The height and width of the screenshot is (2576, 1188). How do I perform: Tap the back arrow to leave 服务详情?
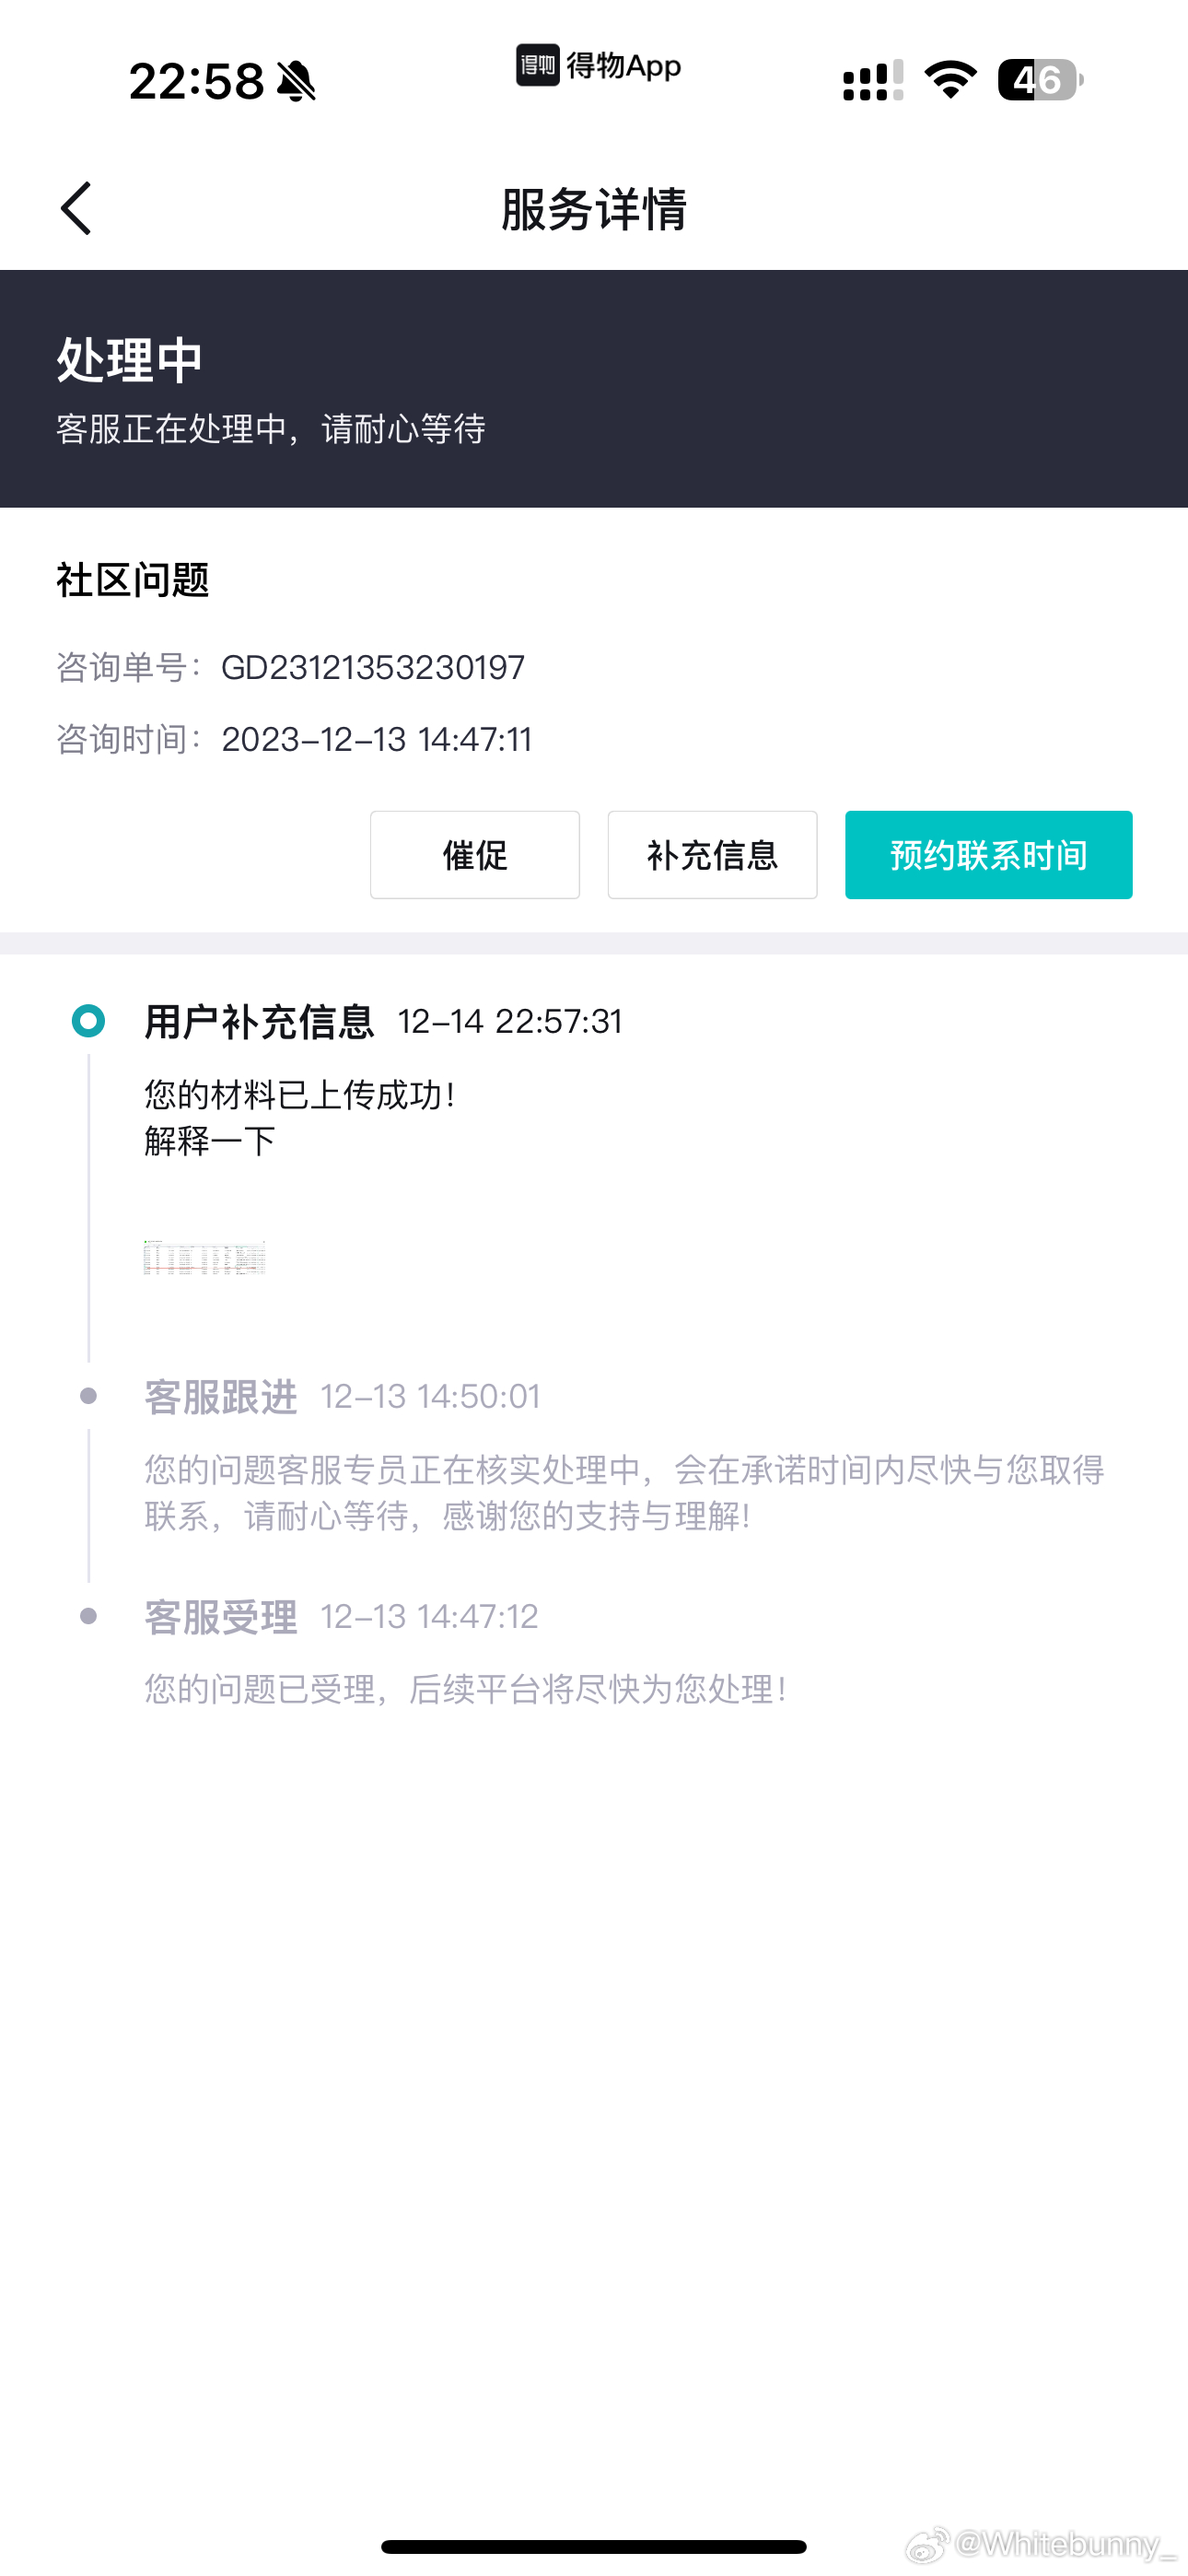point(78,209)
